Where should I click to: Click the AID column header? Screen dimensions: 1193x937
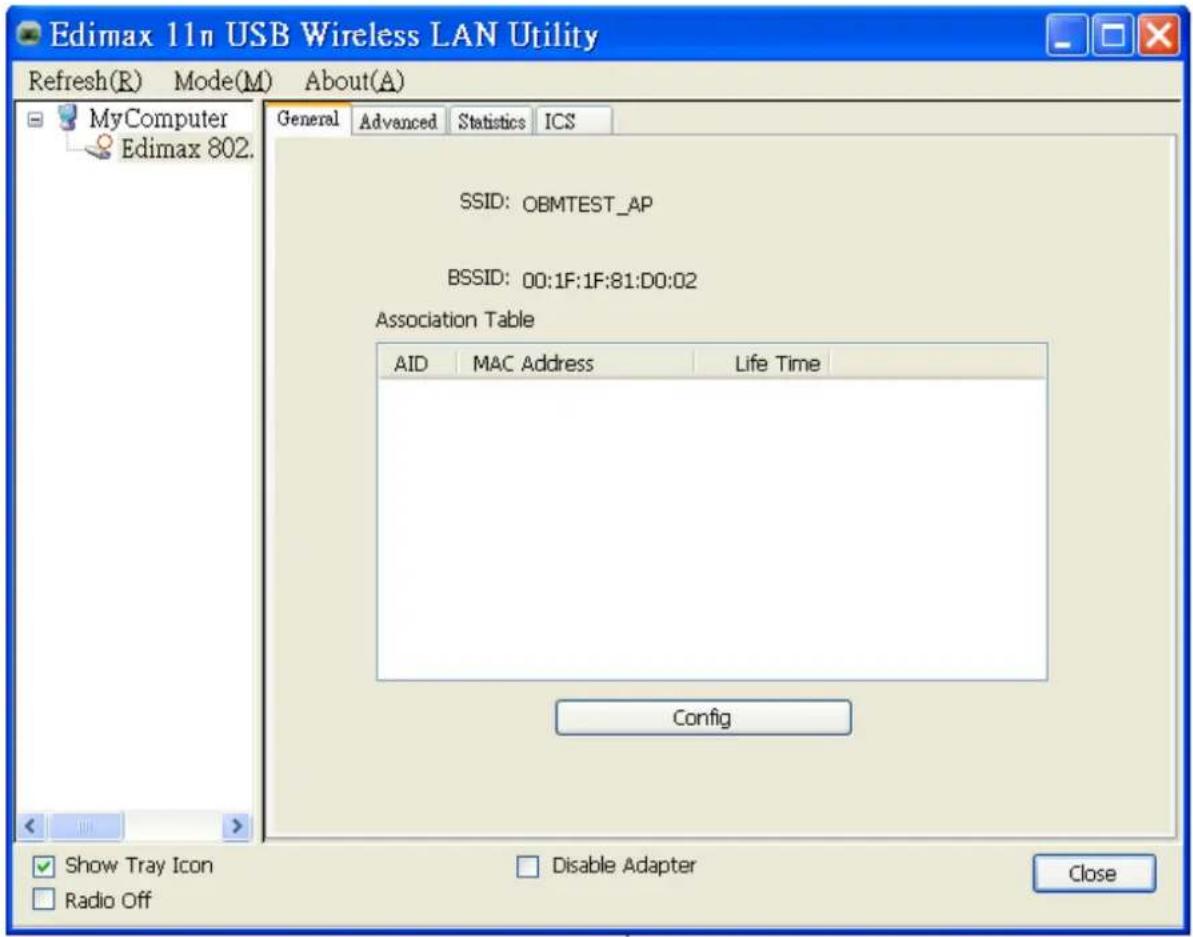coord(416,363)
